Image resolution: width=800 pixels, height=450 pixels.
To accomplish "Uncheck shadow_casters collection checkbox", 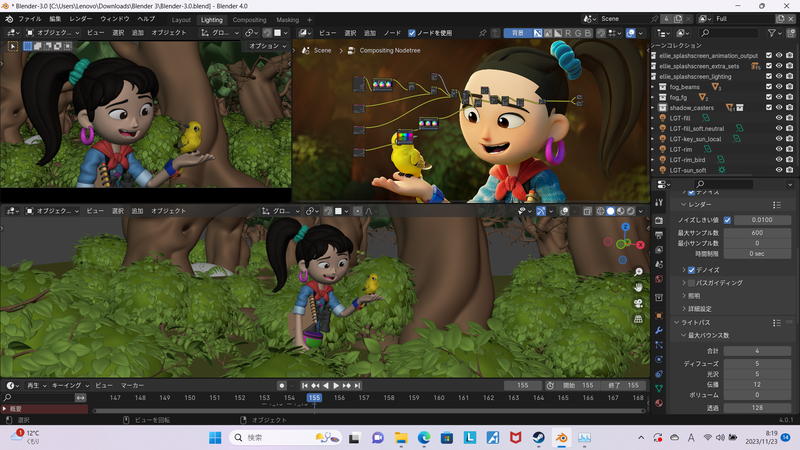I will click(769, 108).
